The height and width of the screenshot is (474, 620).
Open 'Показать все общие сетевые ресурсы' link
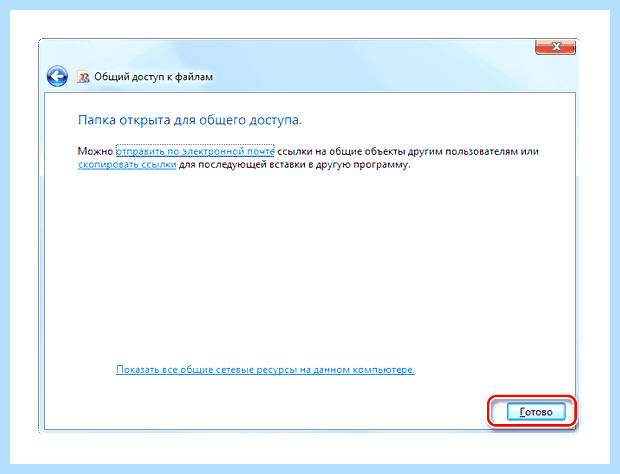tap(265, 370)
